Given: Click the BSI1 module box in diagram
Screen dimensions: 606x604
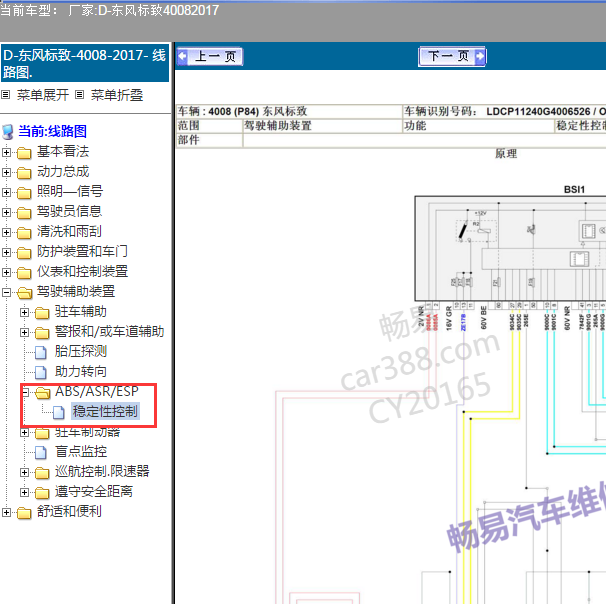Looking at the screenshot, I should [x=510, y=248].
